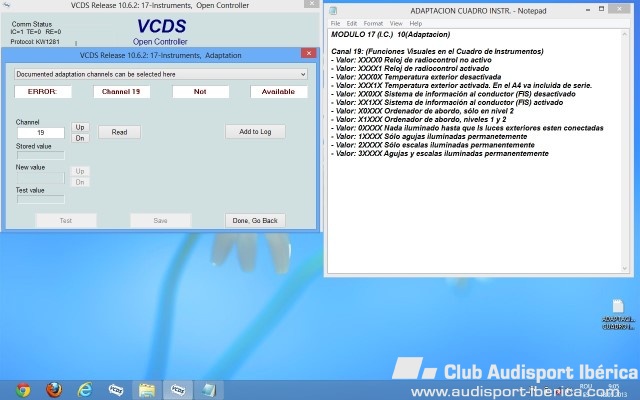Click the 'Canal 19:' heading line in Notepad
This screenshot has width=640, height=400.
click(x=437, y=51)
